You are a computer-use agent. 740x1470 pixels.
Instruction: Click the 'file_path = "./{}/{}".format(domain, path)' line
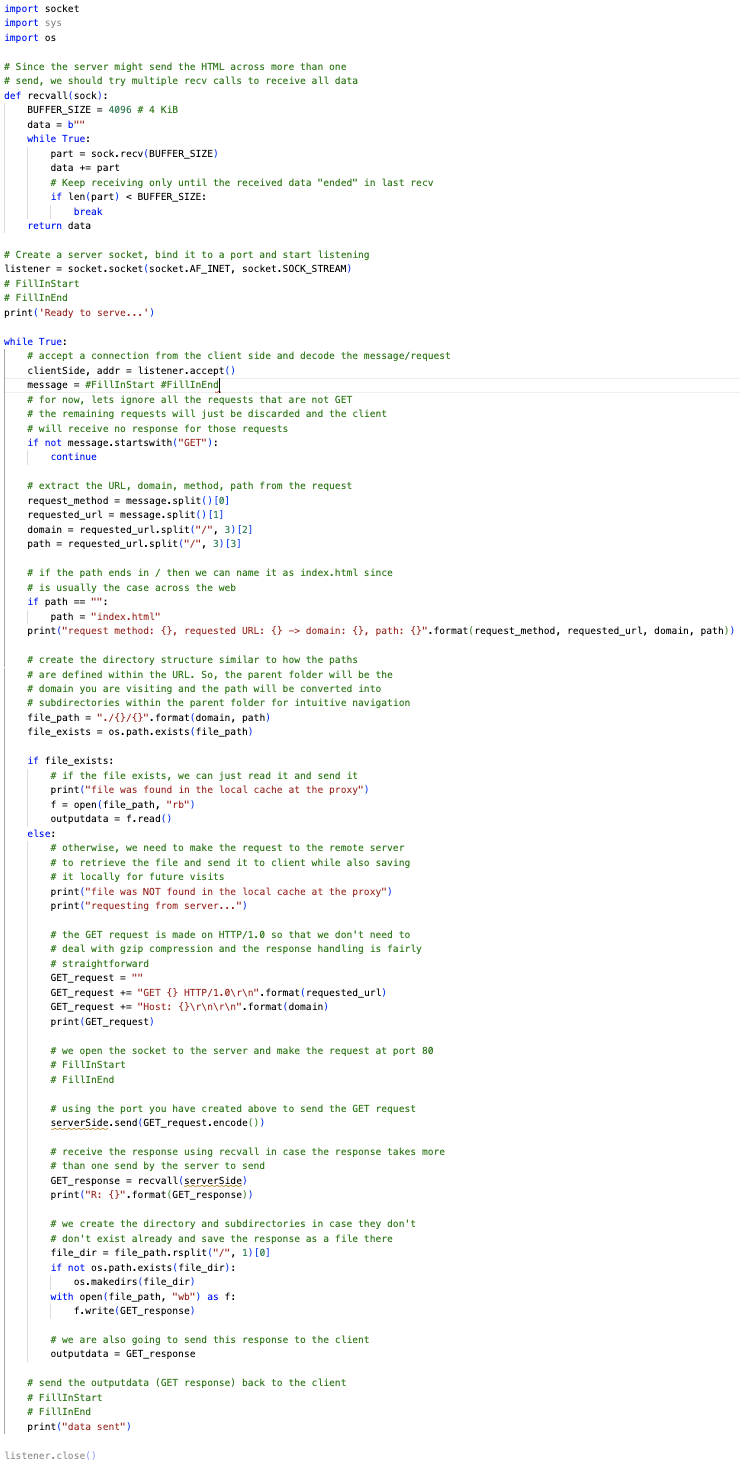pos(149,717)
